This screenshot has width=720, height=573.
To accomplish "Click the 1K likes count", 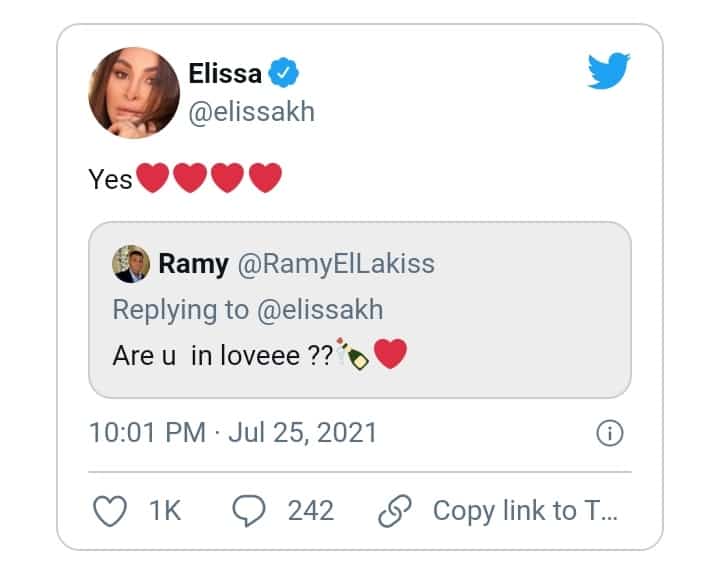I will point(165,511).
